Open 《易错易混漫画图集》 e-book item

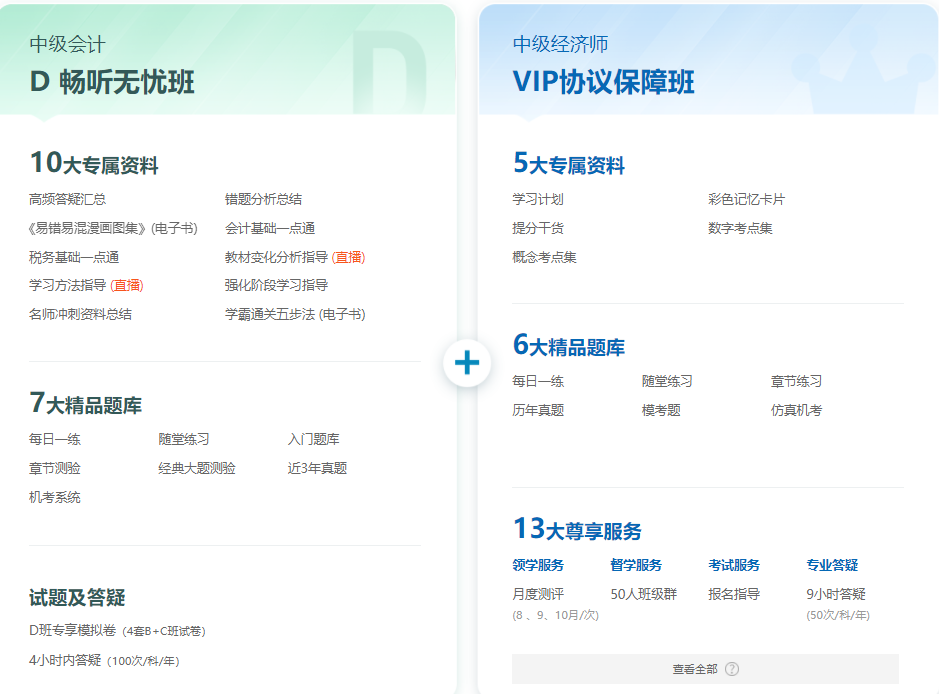pos(113,228)
